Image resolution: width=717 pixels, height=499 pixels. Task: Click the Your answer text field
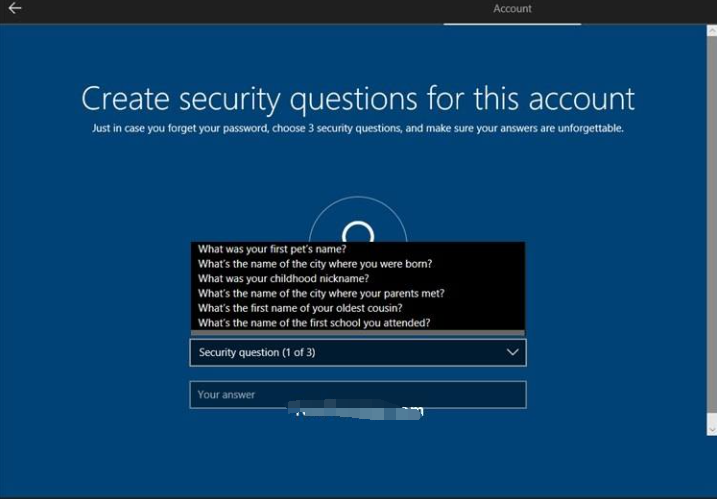coord(357,395)
